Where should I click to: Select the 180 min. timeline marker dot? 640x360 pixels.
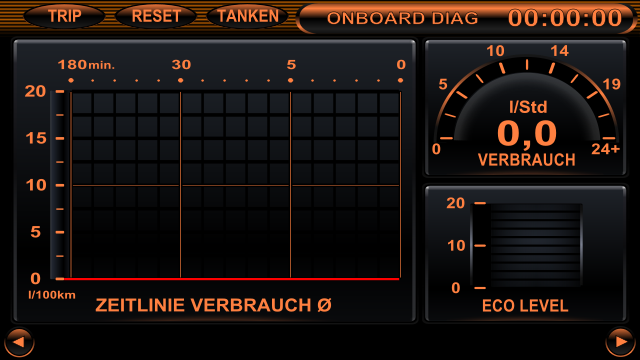pyautogui.click(x=71, y=80)
